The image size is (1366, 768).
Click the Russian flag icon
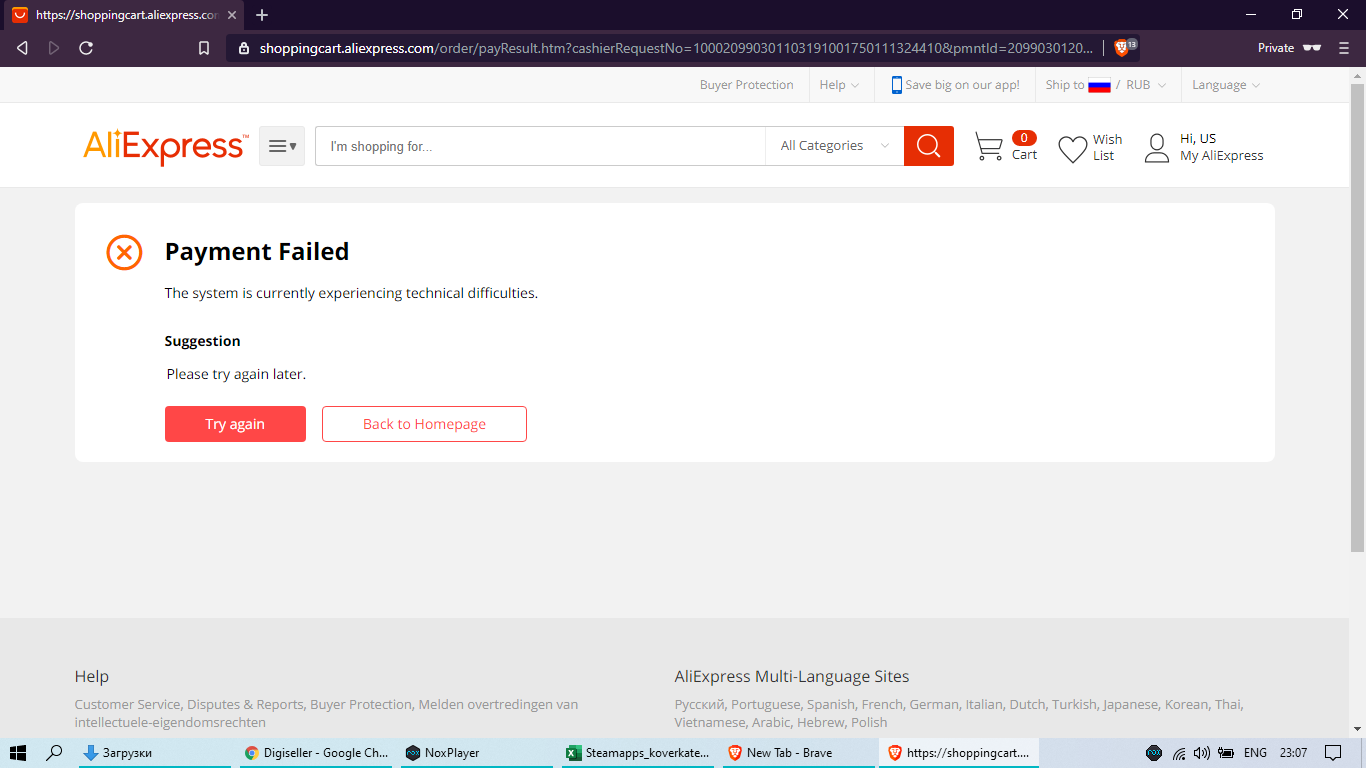(1100, 85)
